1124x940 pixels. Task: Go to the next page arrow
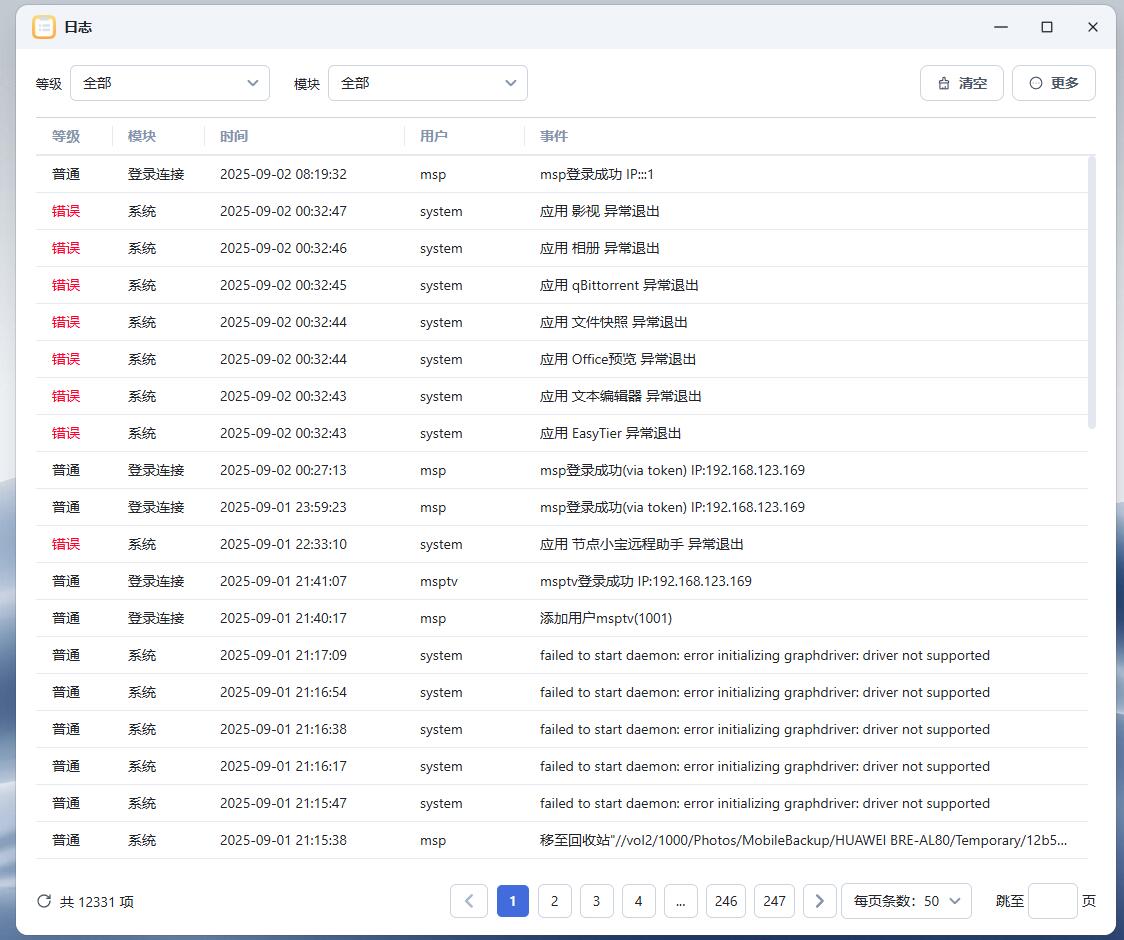[x=820, y=901]
